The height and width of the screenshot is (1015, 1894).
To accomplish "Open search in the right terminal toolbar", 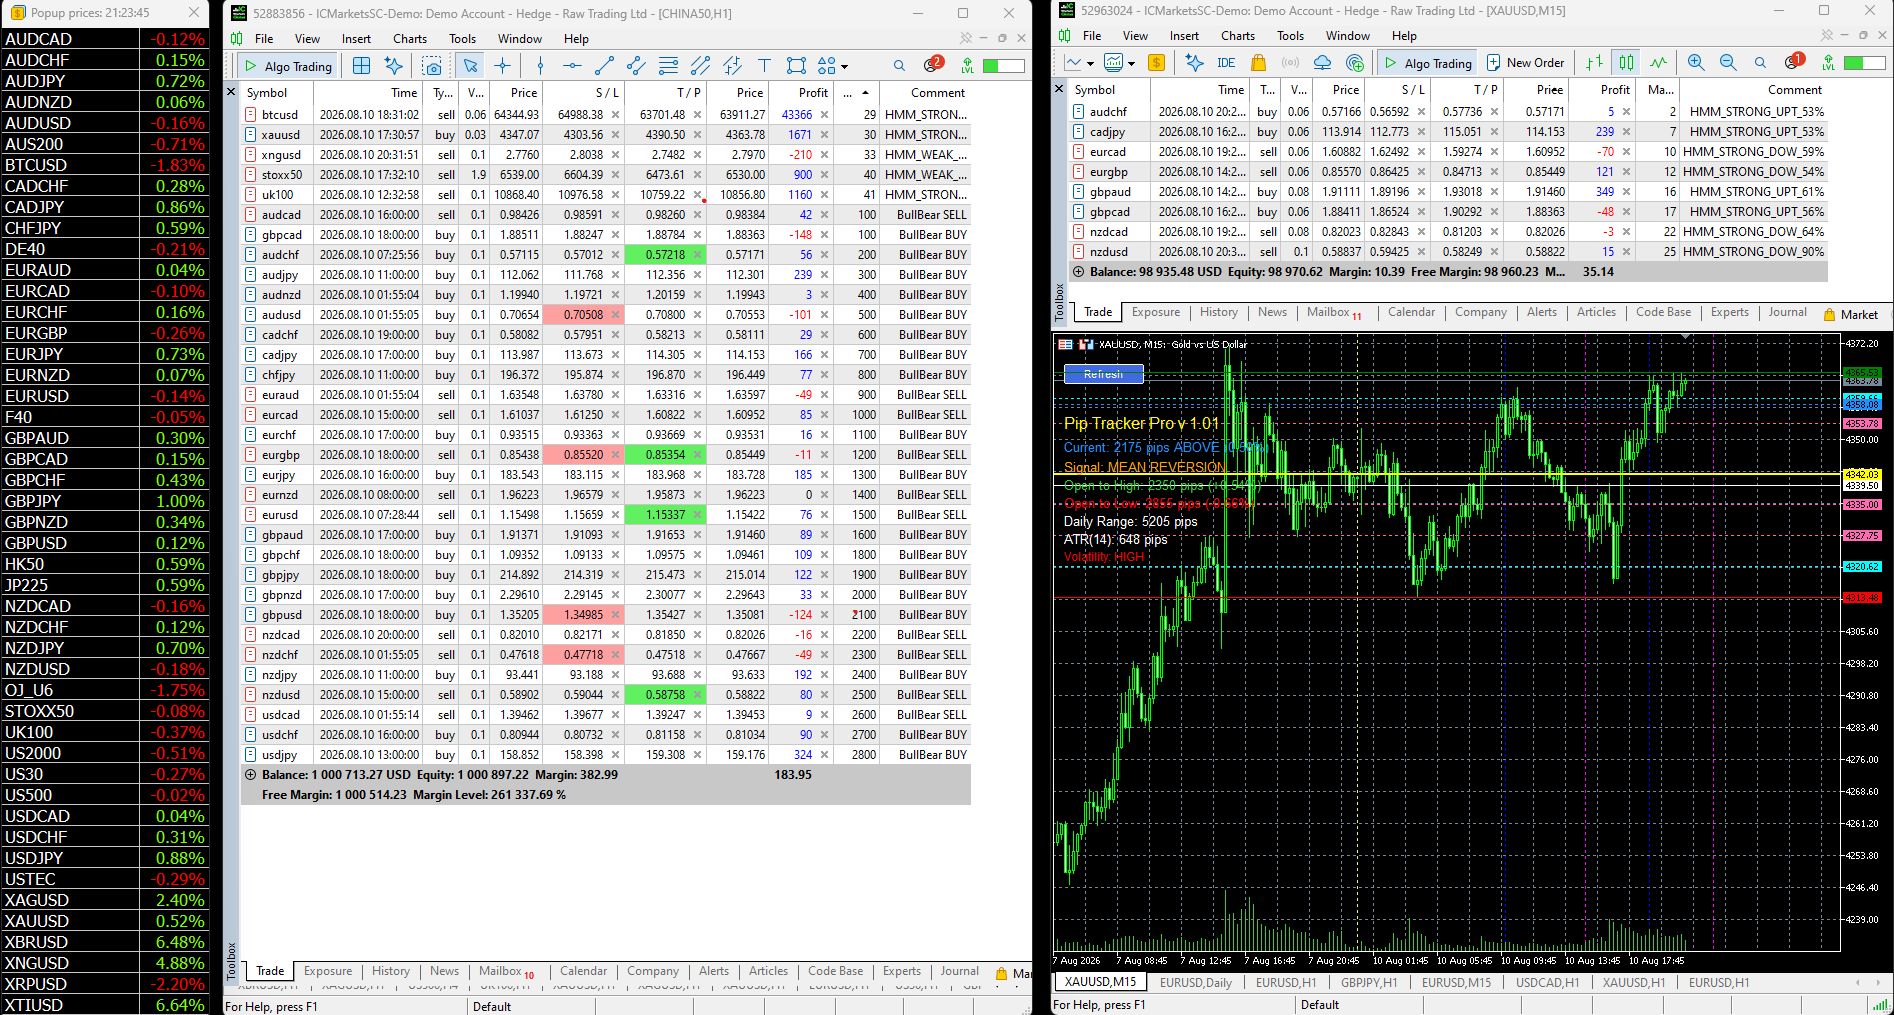I will pos(1760,63).
